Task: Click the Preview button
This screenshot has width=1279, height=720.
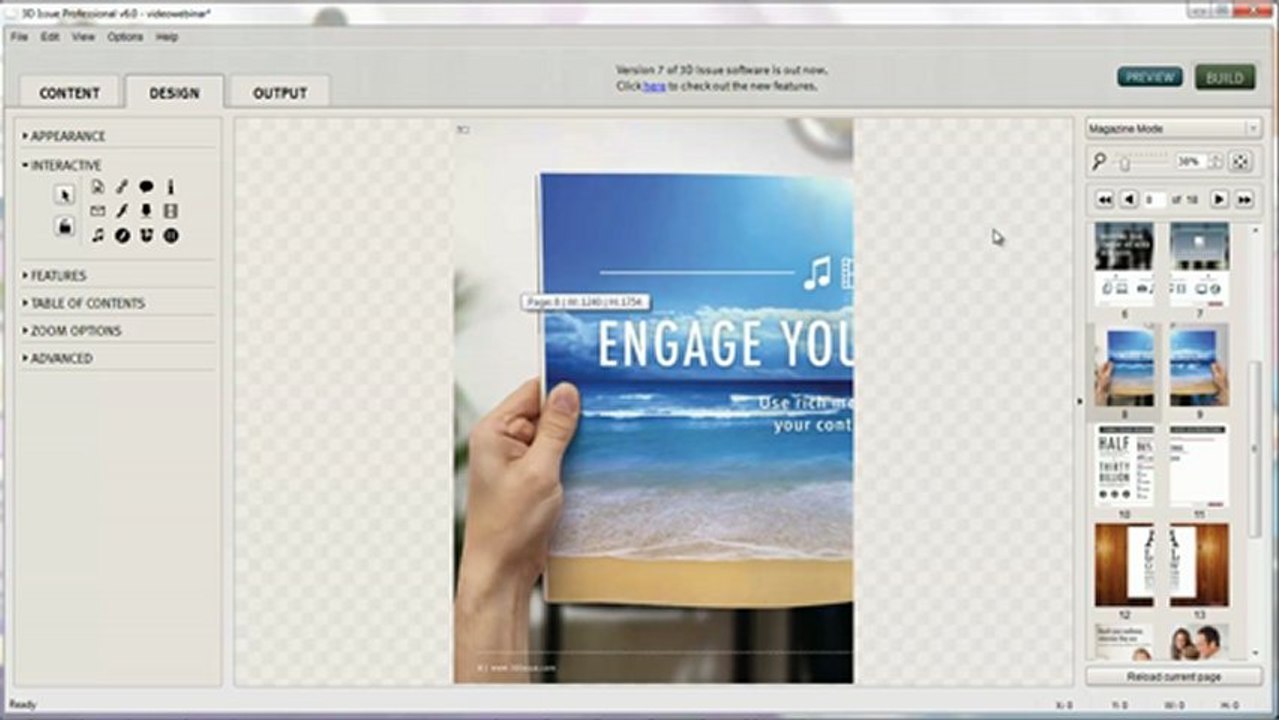Action: tap(1150, 77)
